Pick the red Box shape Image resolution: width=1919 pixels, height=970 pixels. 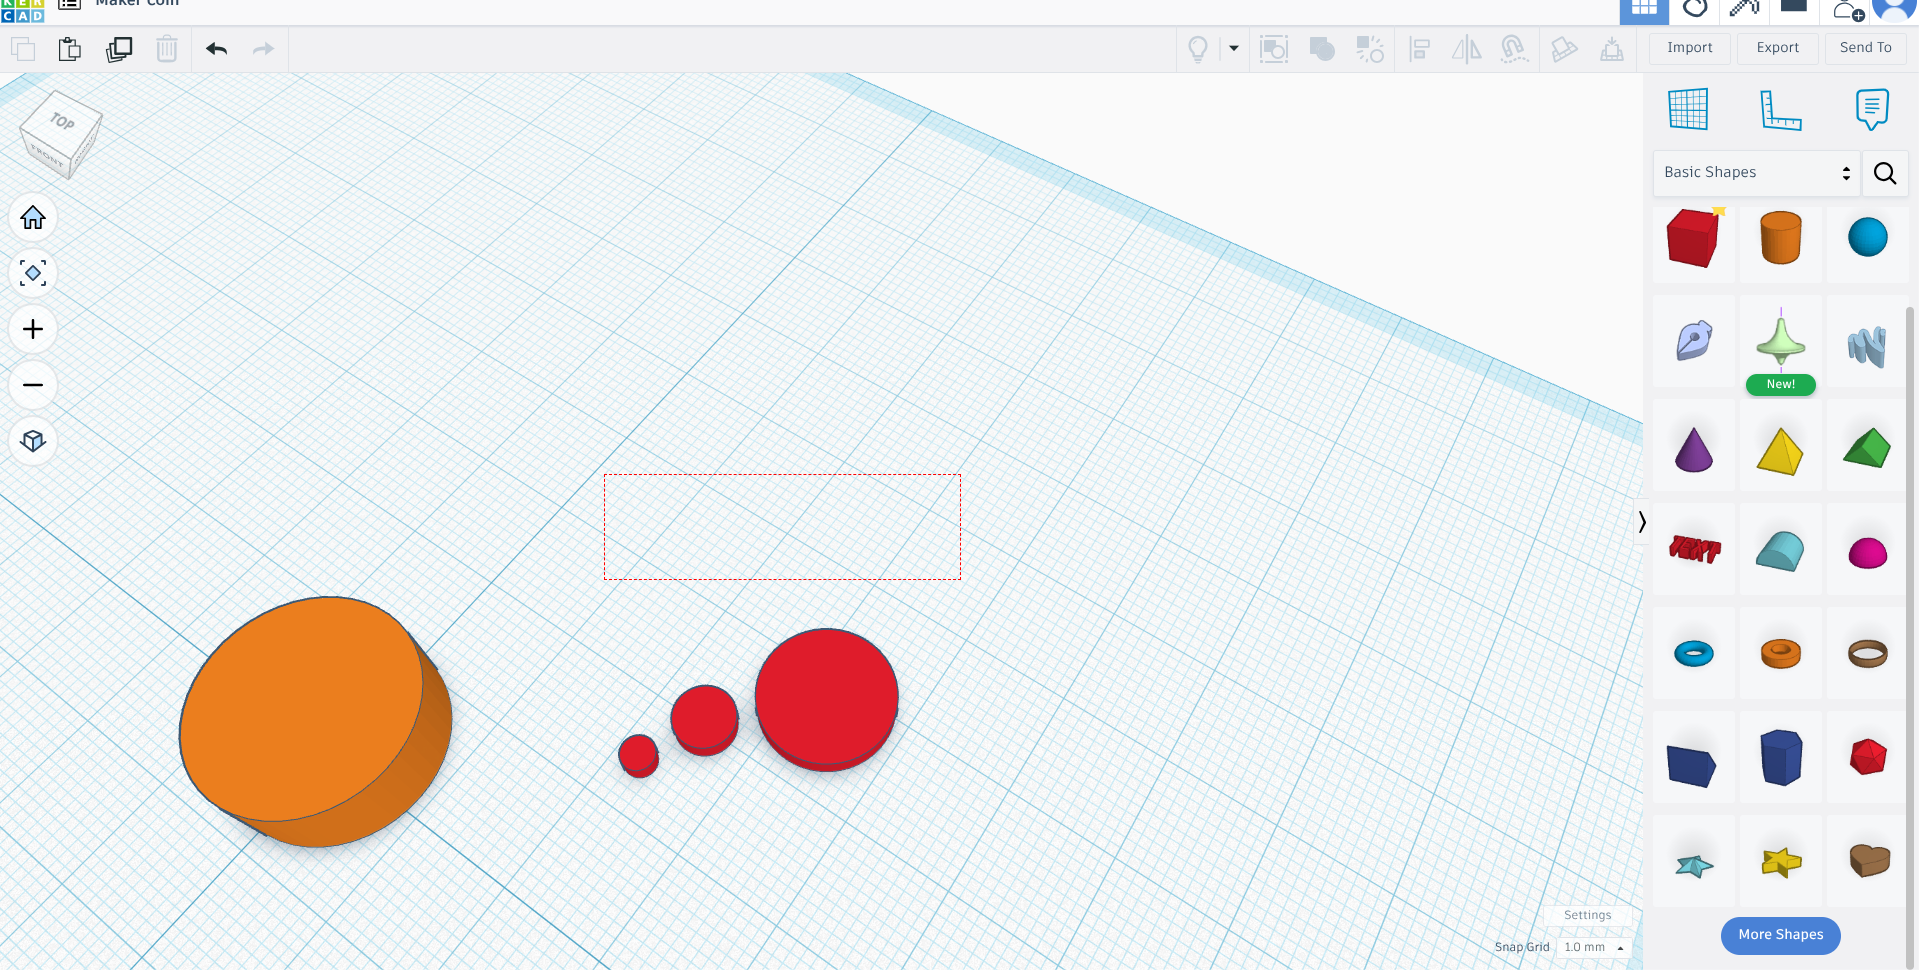(1693, 238)
